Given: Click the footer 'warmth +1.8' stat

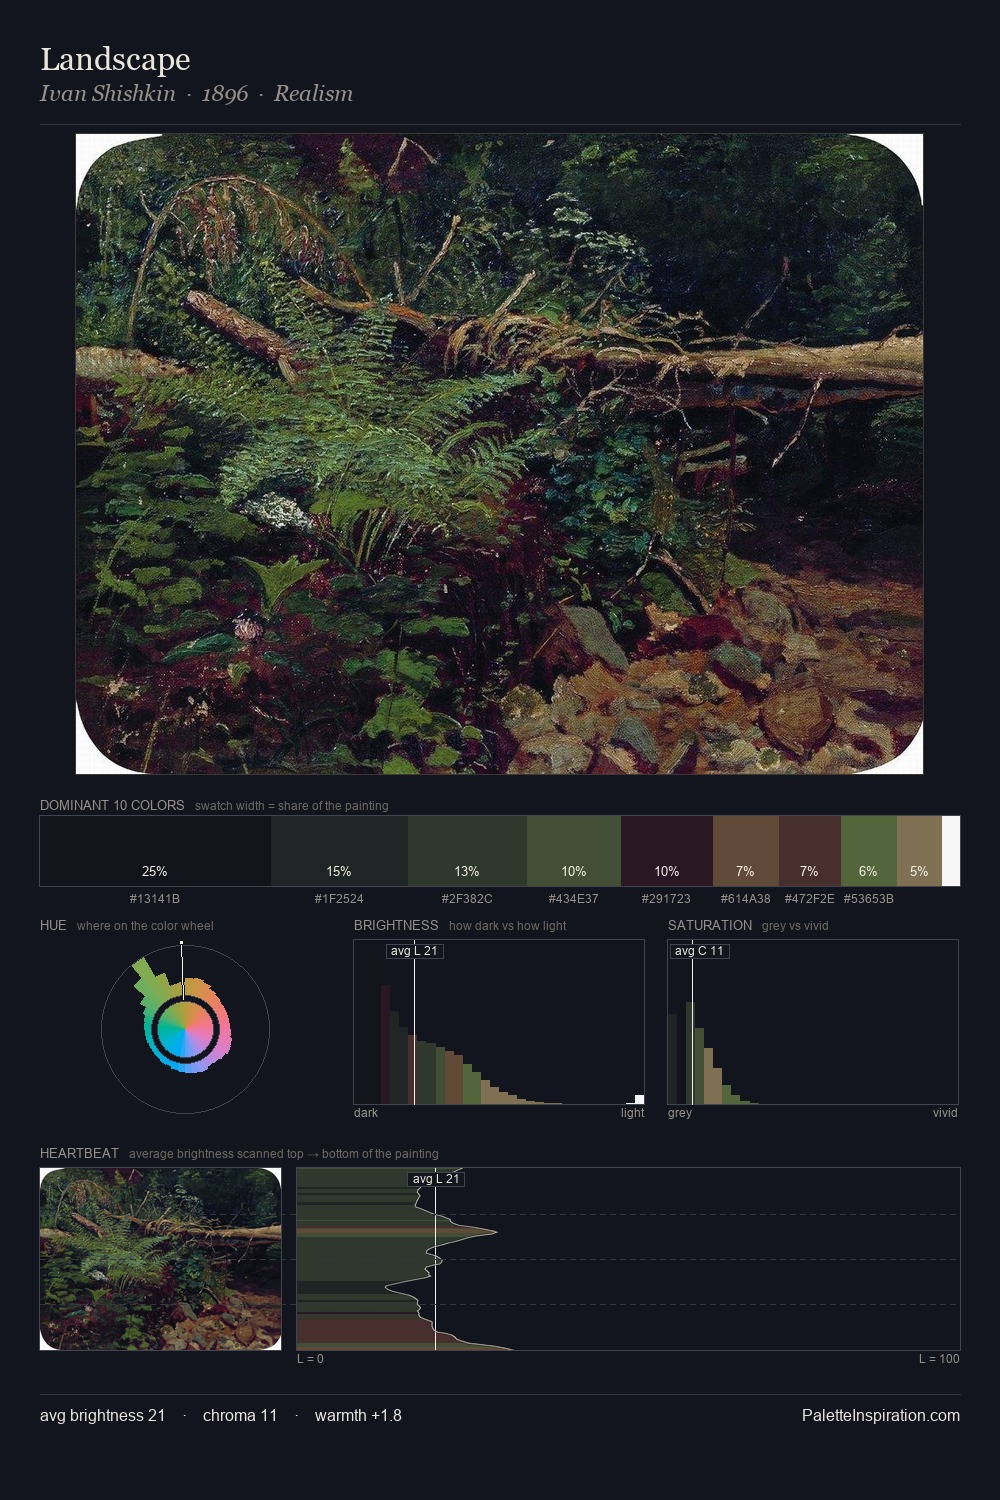Looking at the screenshot, I should pos(358,1415).
